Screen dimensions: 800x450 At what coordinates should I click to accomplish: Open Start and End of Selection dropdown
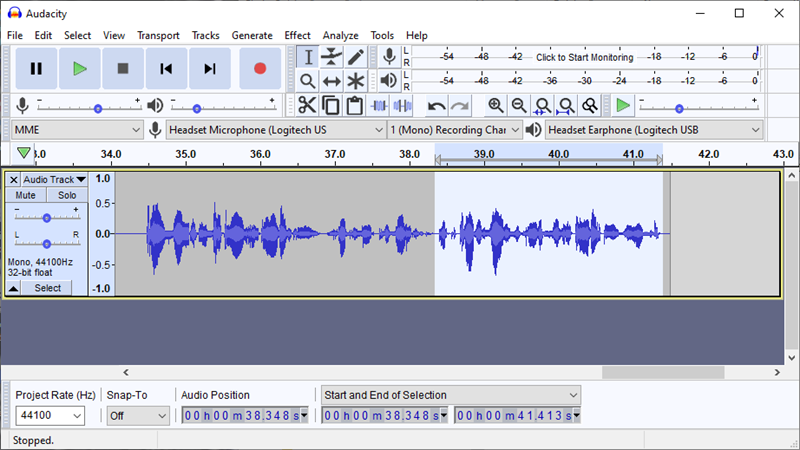pyautogui.click(x=451, y=395)
